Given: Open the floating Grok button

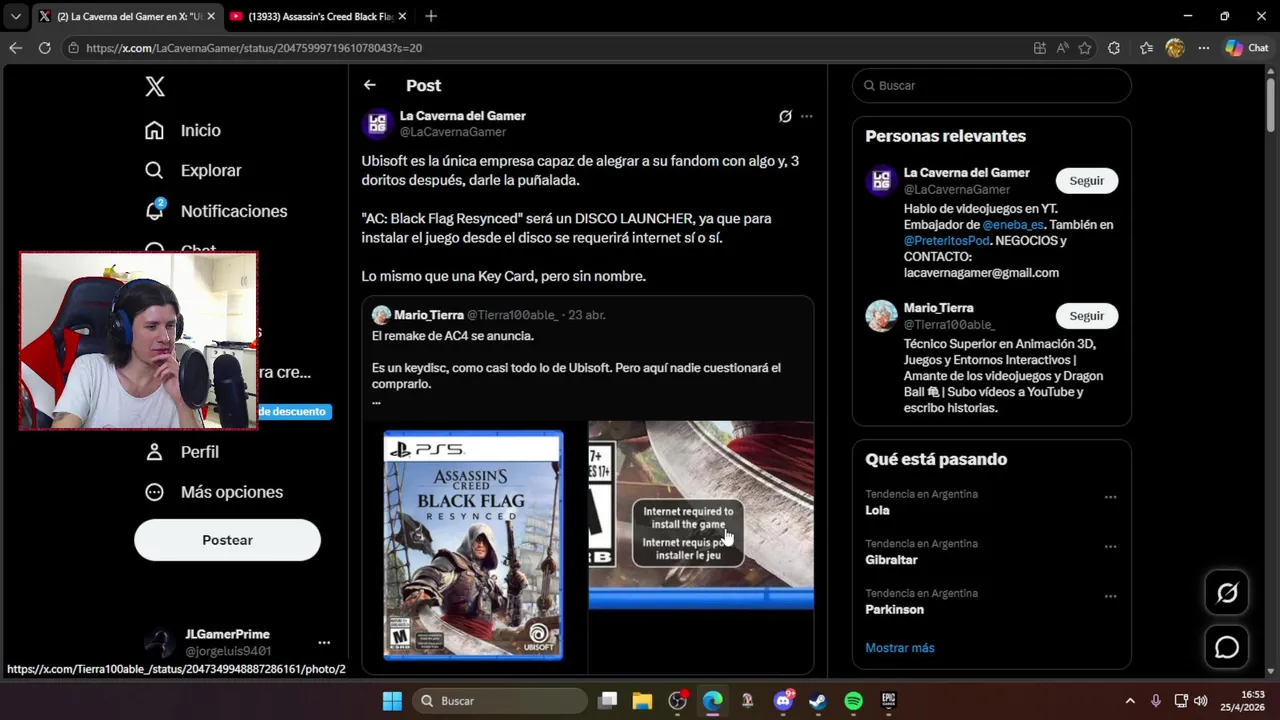Looking at the screenshot, I should click(x=1227, y=593).
